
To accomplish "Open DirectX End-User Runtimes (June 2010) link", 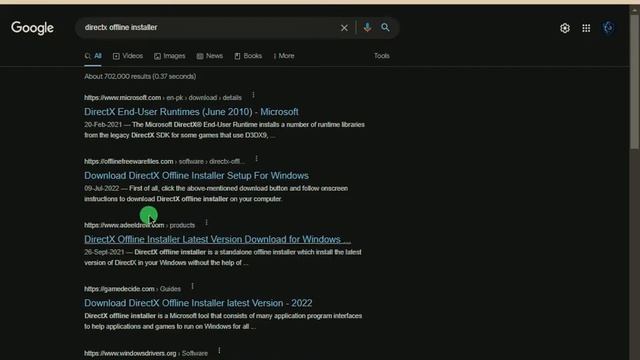I will [x=191, y=112].
